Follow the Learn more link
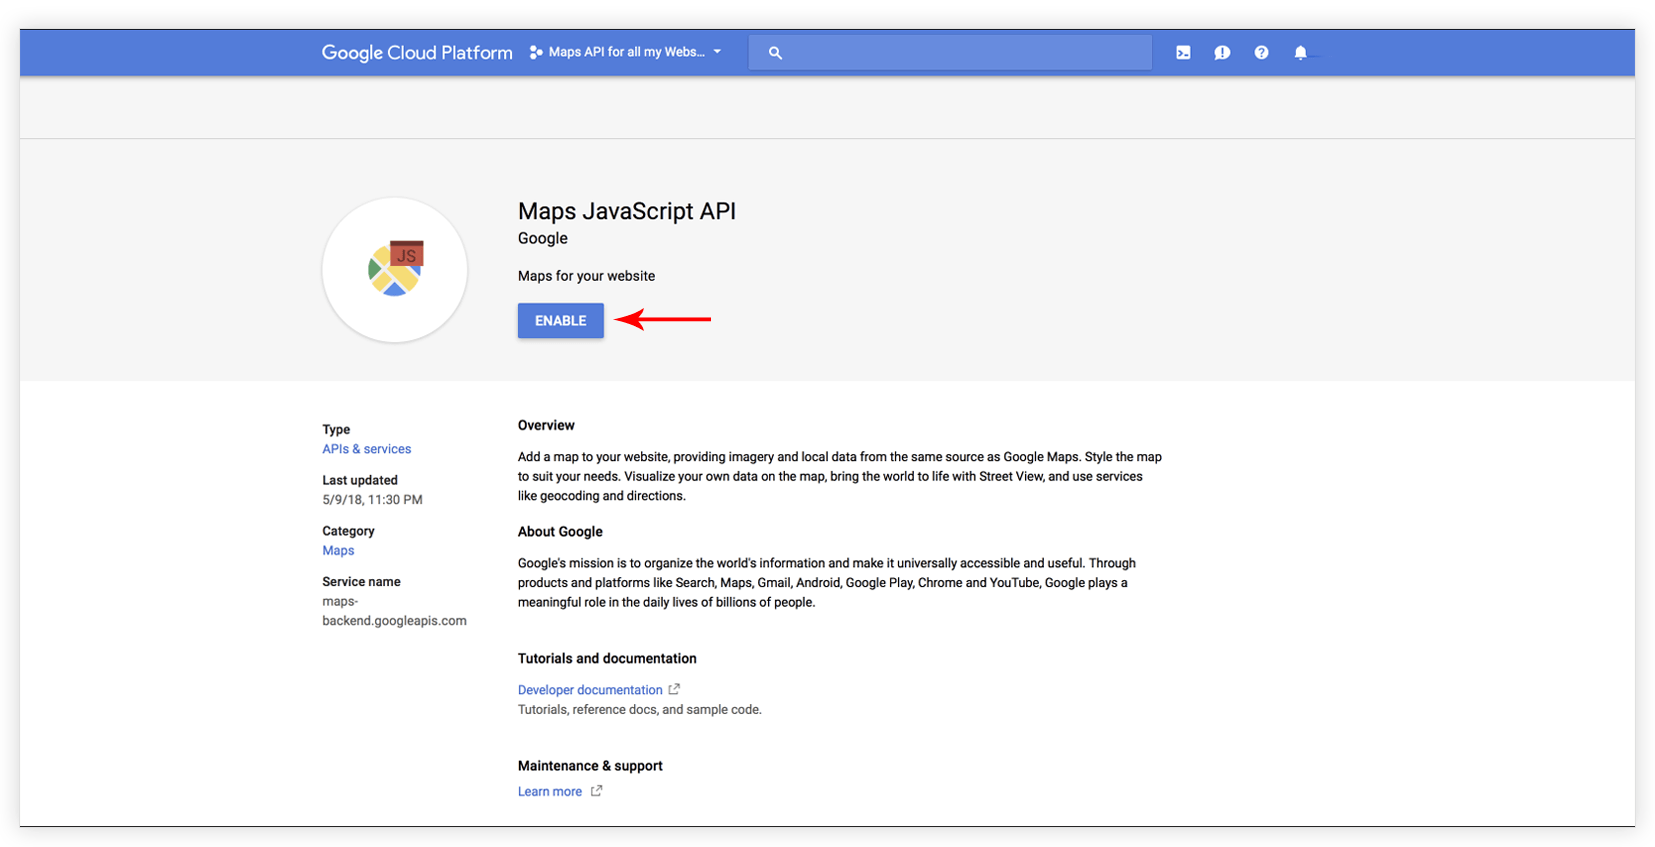The width and height of the screenshot is (1655, 847). coord(549,791)
